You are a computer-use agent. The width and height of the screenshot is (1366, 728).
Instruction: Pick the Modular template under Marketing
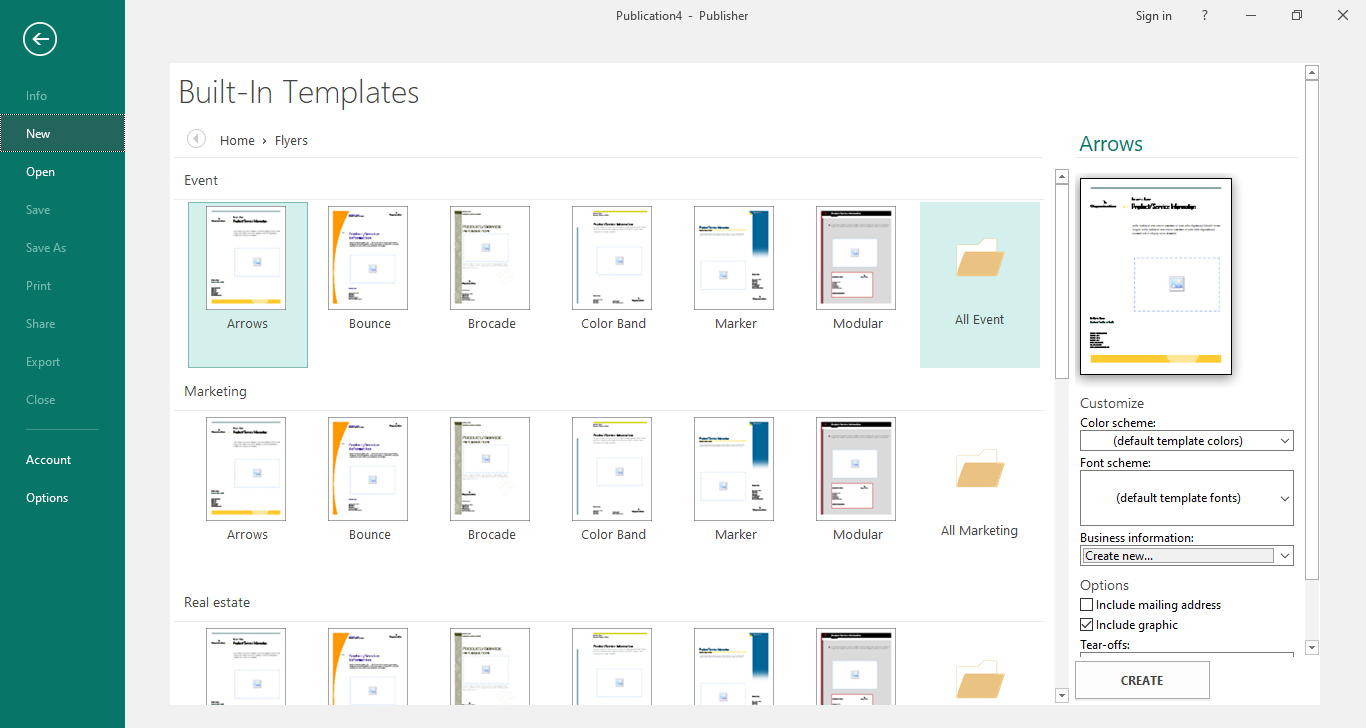pos(856,469)
